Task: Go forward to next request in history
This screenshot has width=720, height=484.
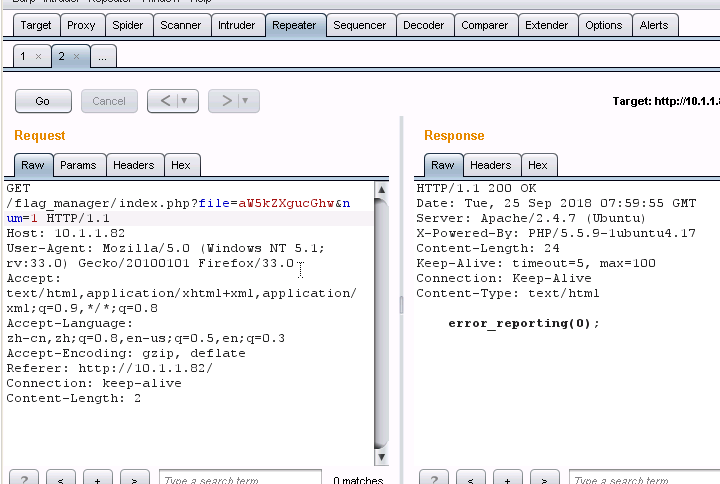Action: [x=226, y=101]
